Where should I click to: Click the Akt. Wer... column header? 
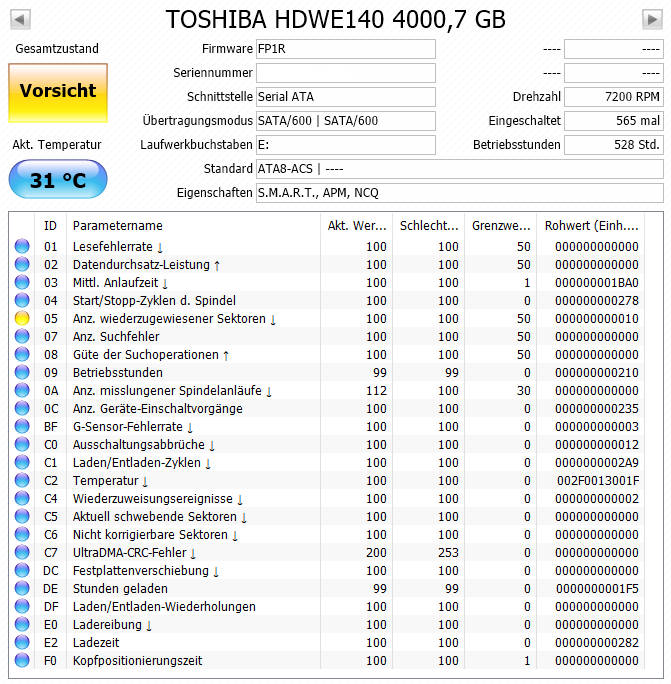(357, 226)
